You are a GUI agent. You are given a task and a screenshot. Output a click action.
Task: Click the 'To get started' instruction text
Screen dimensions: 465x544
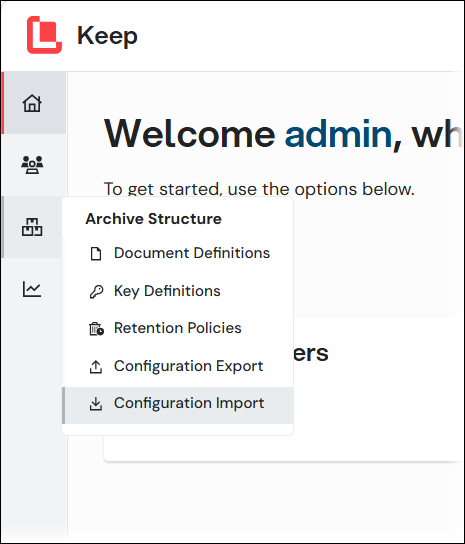(x=259, y=189)
